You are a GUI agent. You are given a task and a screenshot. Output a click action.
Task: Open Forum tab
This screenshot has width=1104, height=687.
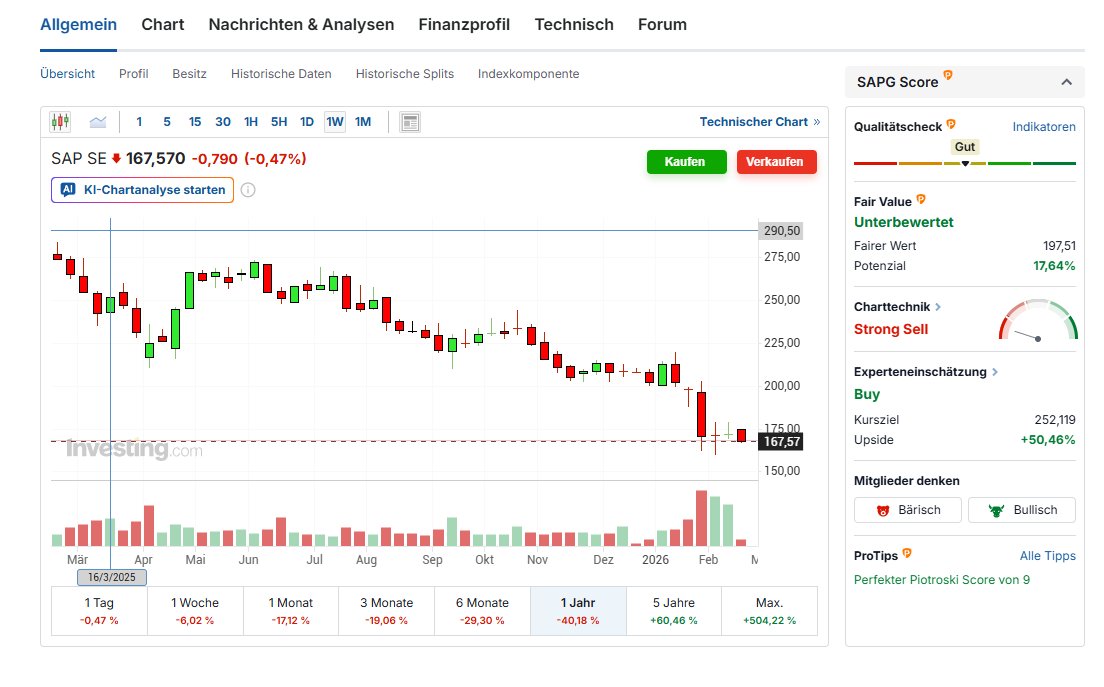[662, 25]
